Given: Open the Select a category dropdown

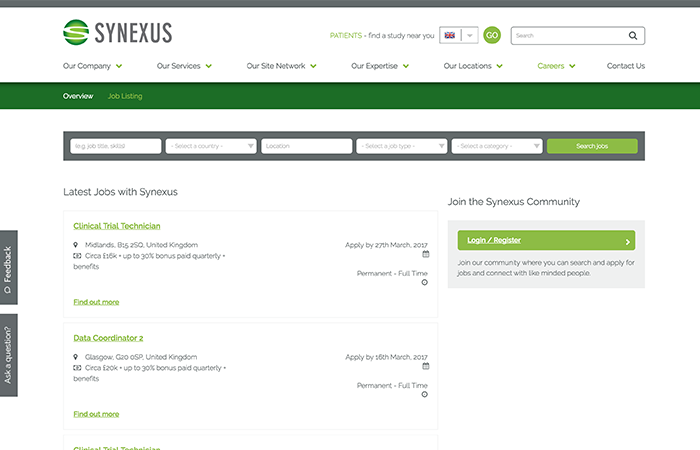Looking at the screenshot, I should 497,146.
